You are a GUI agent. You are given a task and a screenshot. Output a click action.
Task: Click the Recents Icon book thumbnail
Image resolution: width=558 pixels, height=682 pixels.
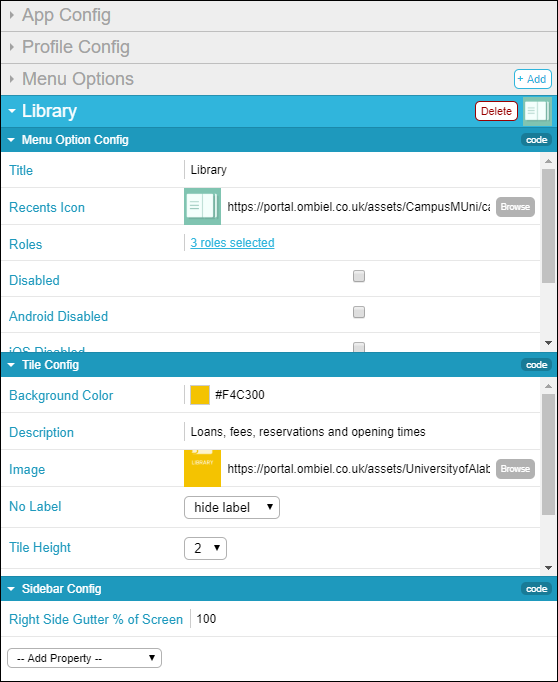tap(202, 206)
